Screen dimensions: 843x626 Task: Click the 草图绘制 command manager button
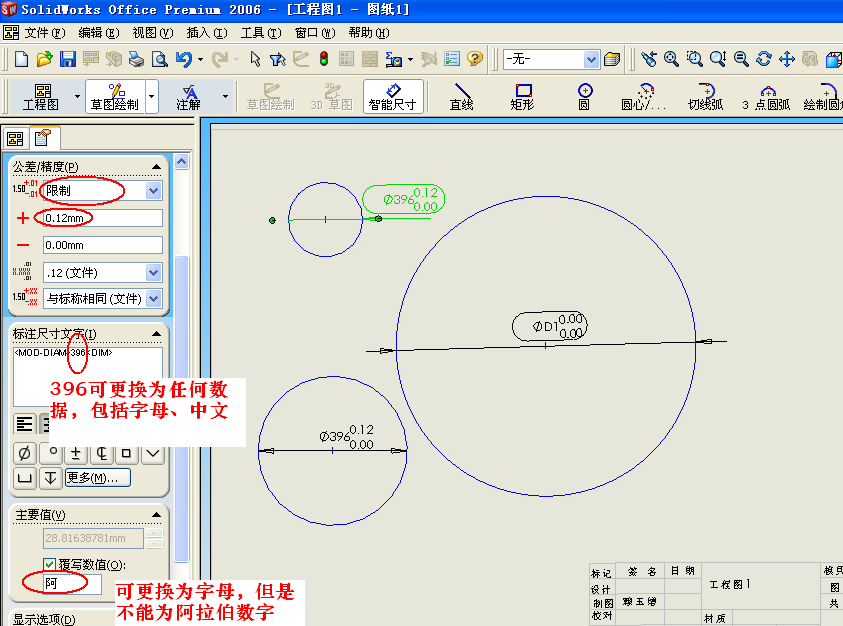(x=115, y=97)
